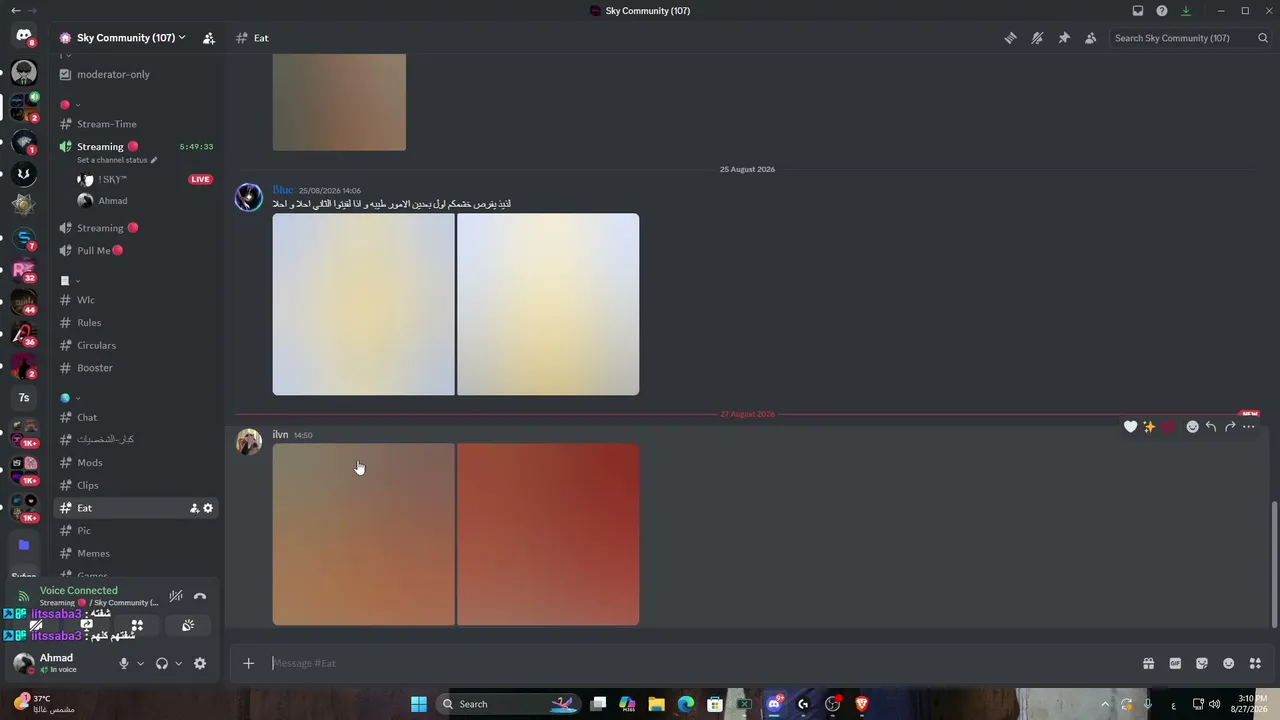Collapse the category above Chat
Screen dimensions: 1280x720
(69, 398)
